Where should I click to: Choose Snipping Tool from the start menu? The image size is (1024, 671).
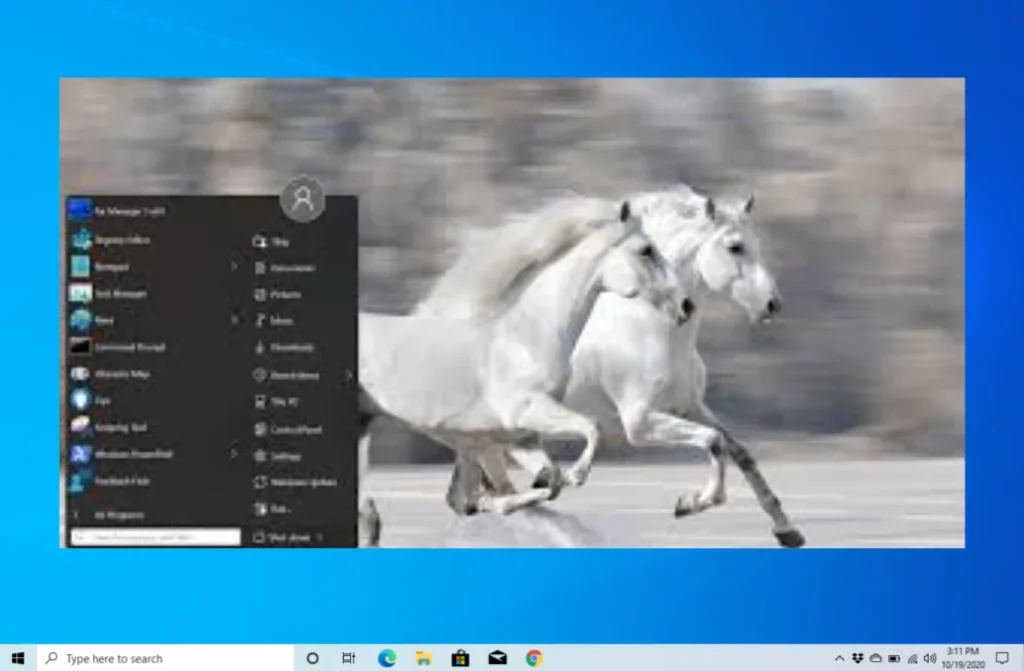tap(122, 427)
